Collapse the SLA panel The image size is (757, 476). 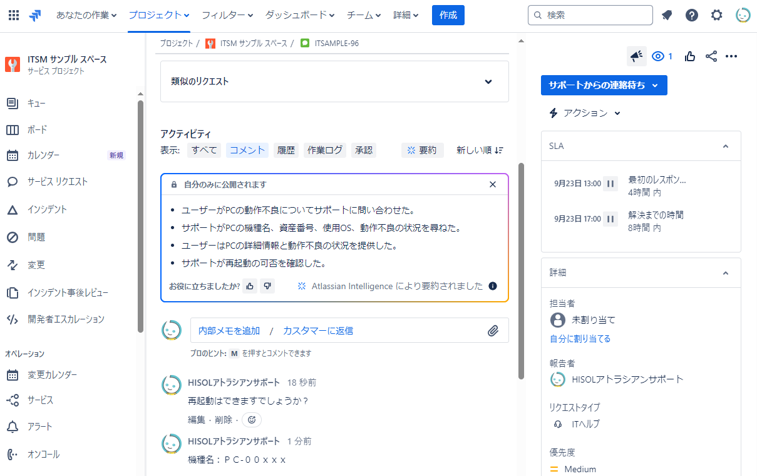click(725, 146)
